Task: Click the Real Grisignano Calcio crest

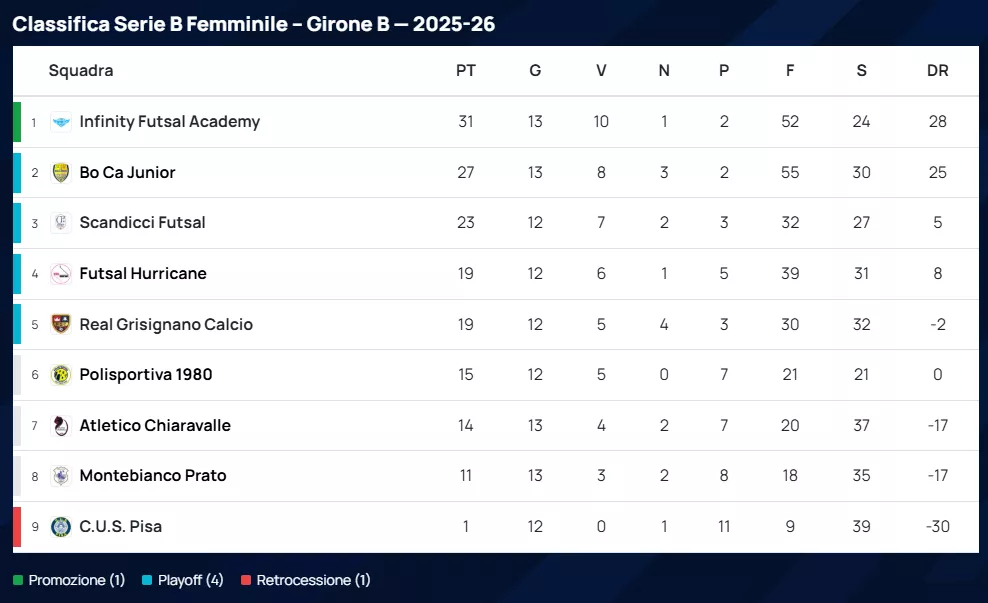Action: 61,324
